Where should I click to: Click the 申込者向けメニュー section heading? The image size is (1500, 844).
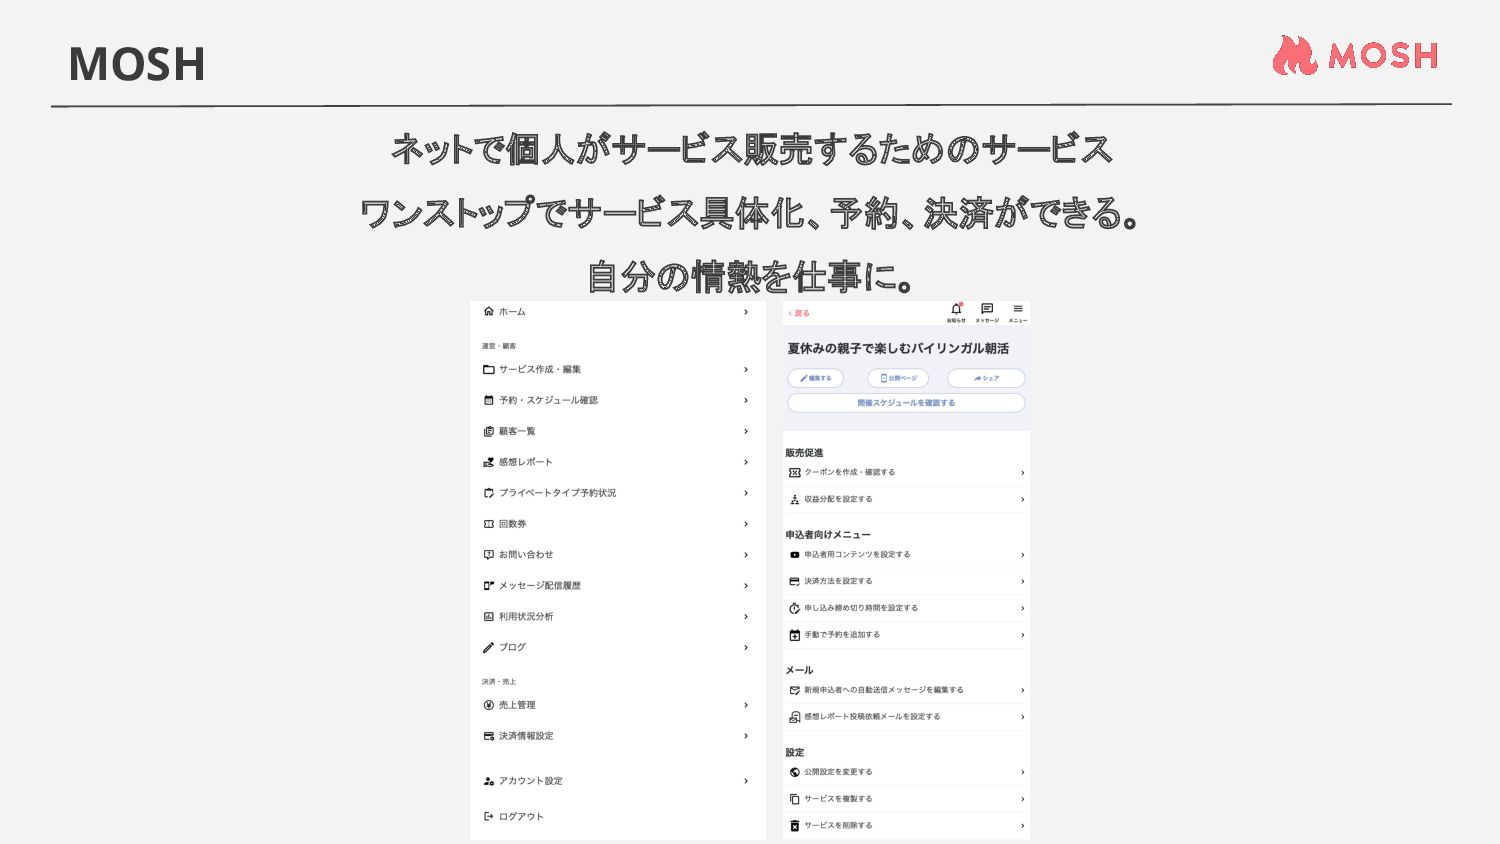(x=828, y=535)
